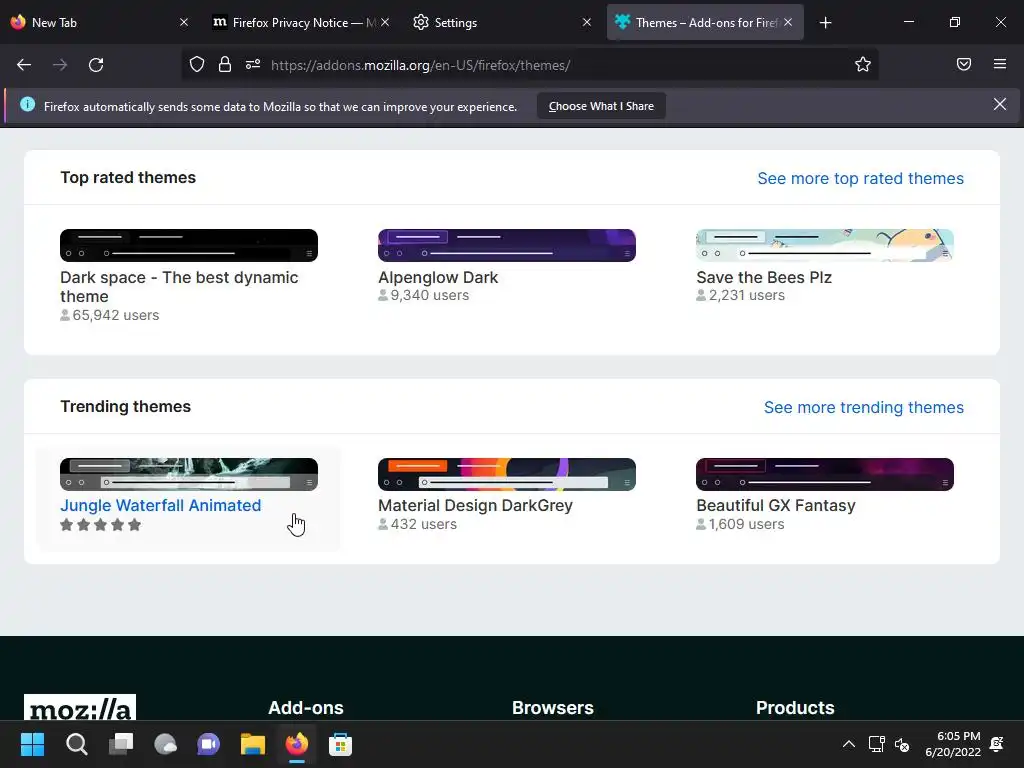Click the muted volume tray icon
The image size is (1024, 768).
(x=902, y=744)
